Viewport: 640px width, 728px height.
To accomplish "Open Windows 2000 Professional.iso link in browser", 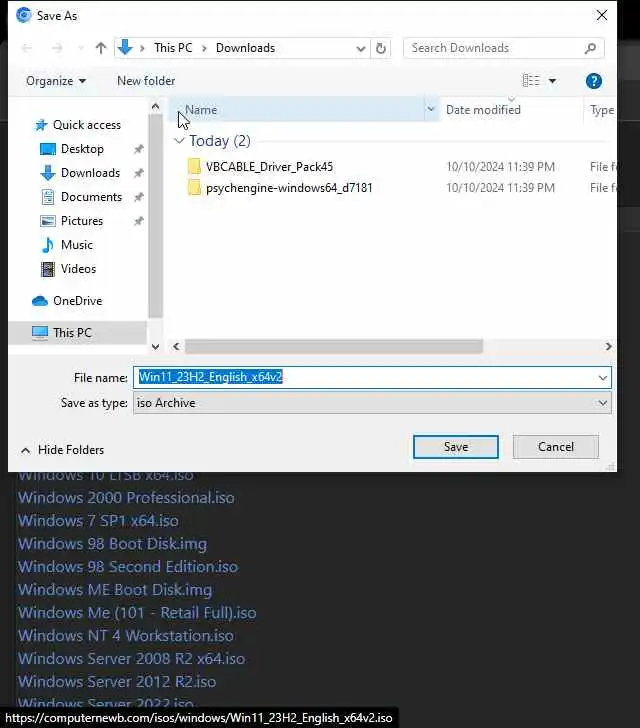I will (126, 498).
